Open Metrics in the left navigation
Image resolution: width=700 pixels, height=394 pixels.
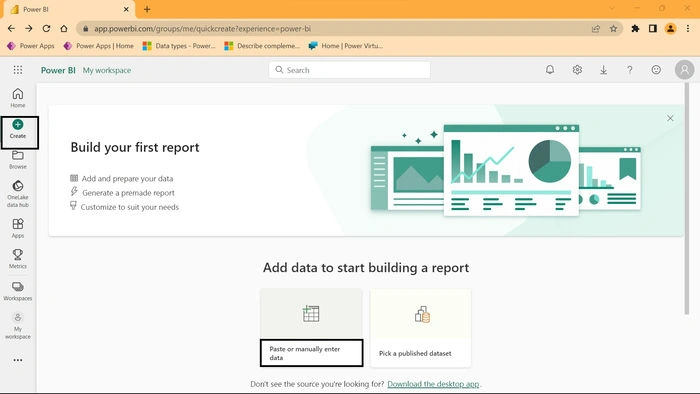[x=18, y=259]
